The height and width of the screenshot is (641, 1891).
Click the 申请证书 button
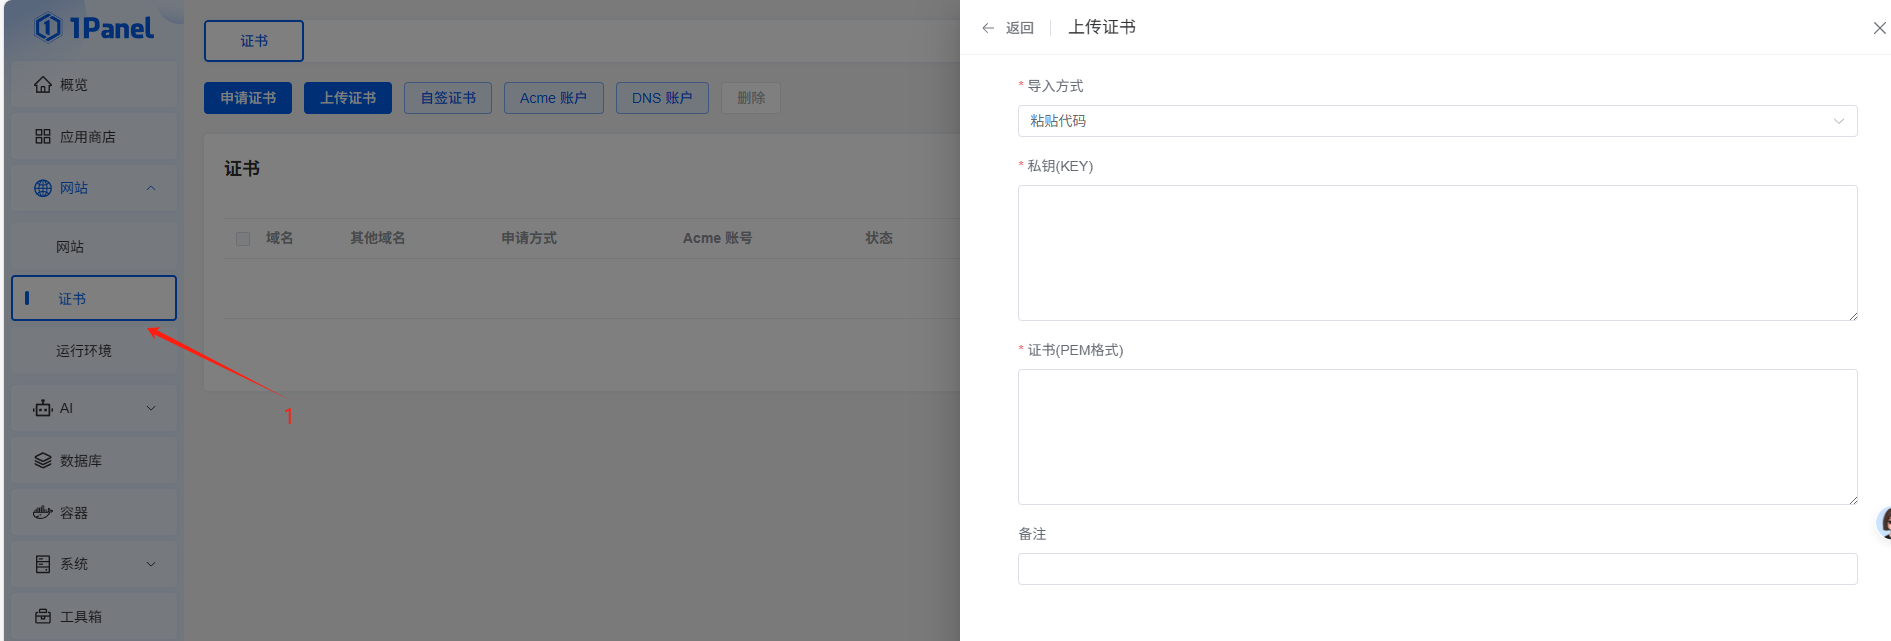(x=248, y=98)
